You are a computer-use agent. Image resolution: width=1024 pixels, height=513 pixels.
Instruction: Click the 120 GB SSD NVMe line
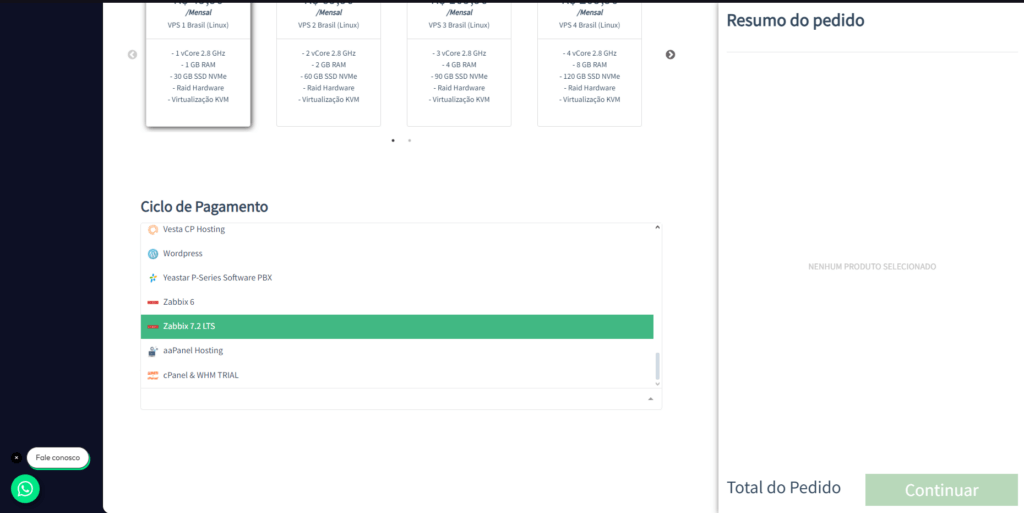pyautogui.click(x=590, y=76)
